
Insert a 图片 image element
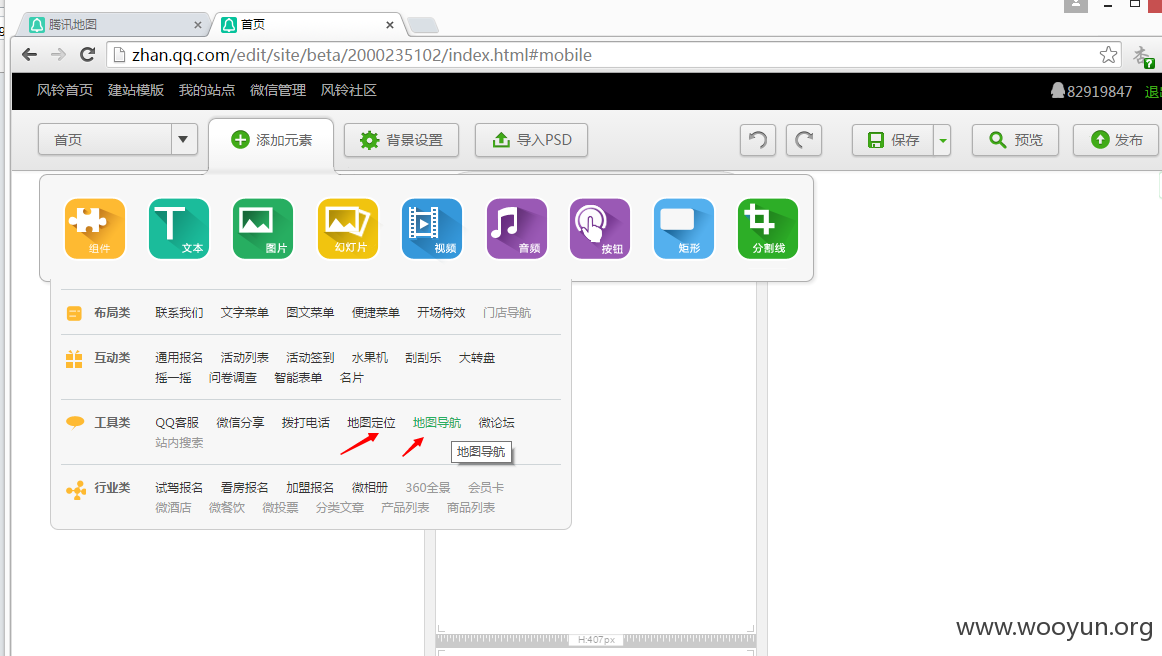click(x=263, y=229)
